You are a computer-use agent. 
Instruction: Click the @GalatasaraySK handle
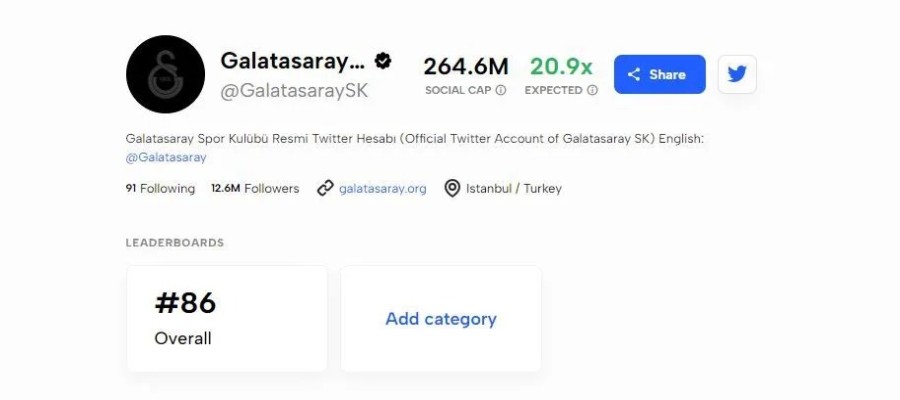point(294,91)
